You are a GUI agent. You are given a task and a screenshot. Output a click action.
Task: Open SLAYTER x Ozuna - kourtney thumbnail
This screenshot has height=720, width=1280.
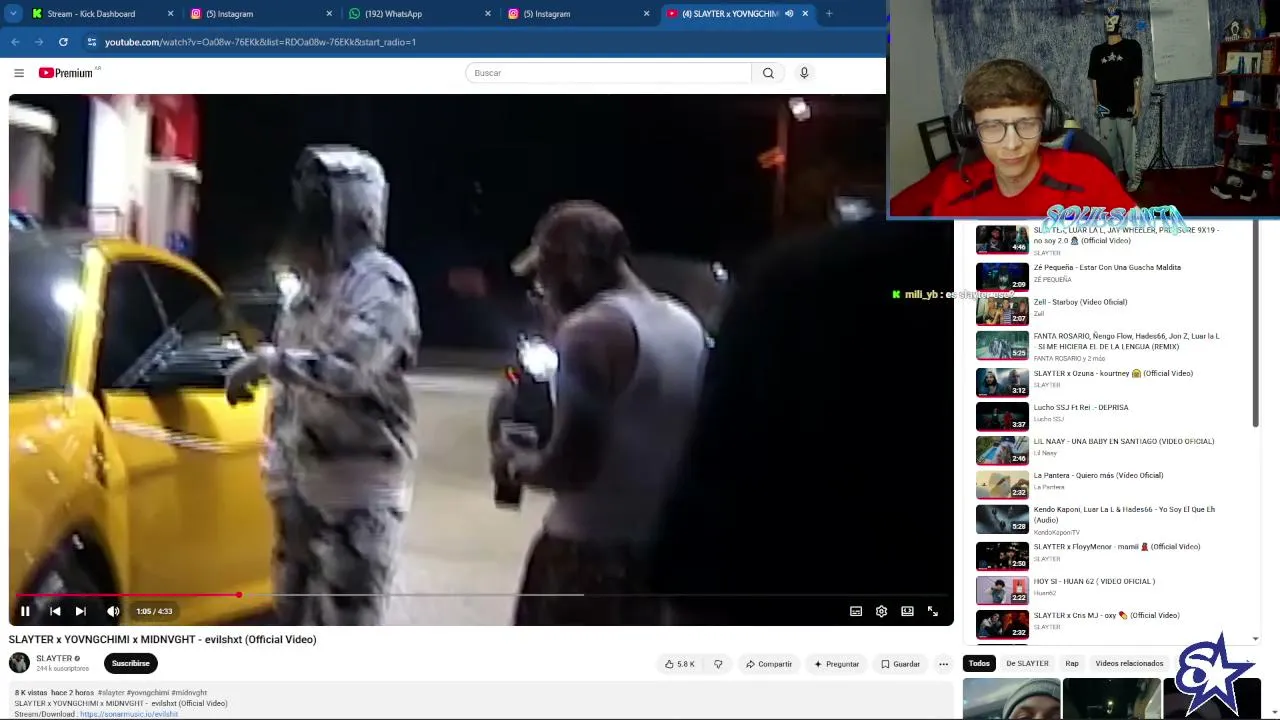pyautogui.click(x=1002, y=382)
